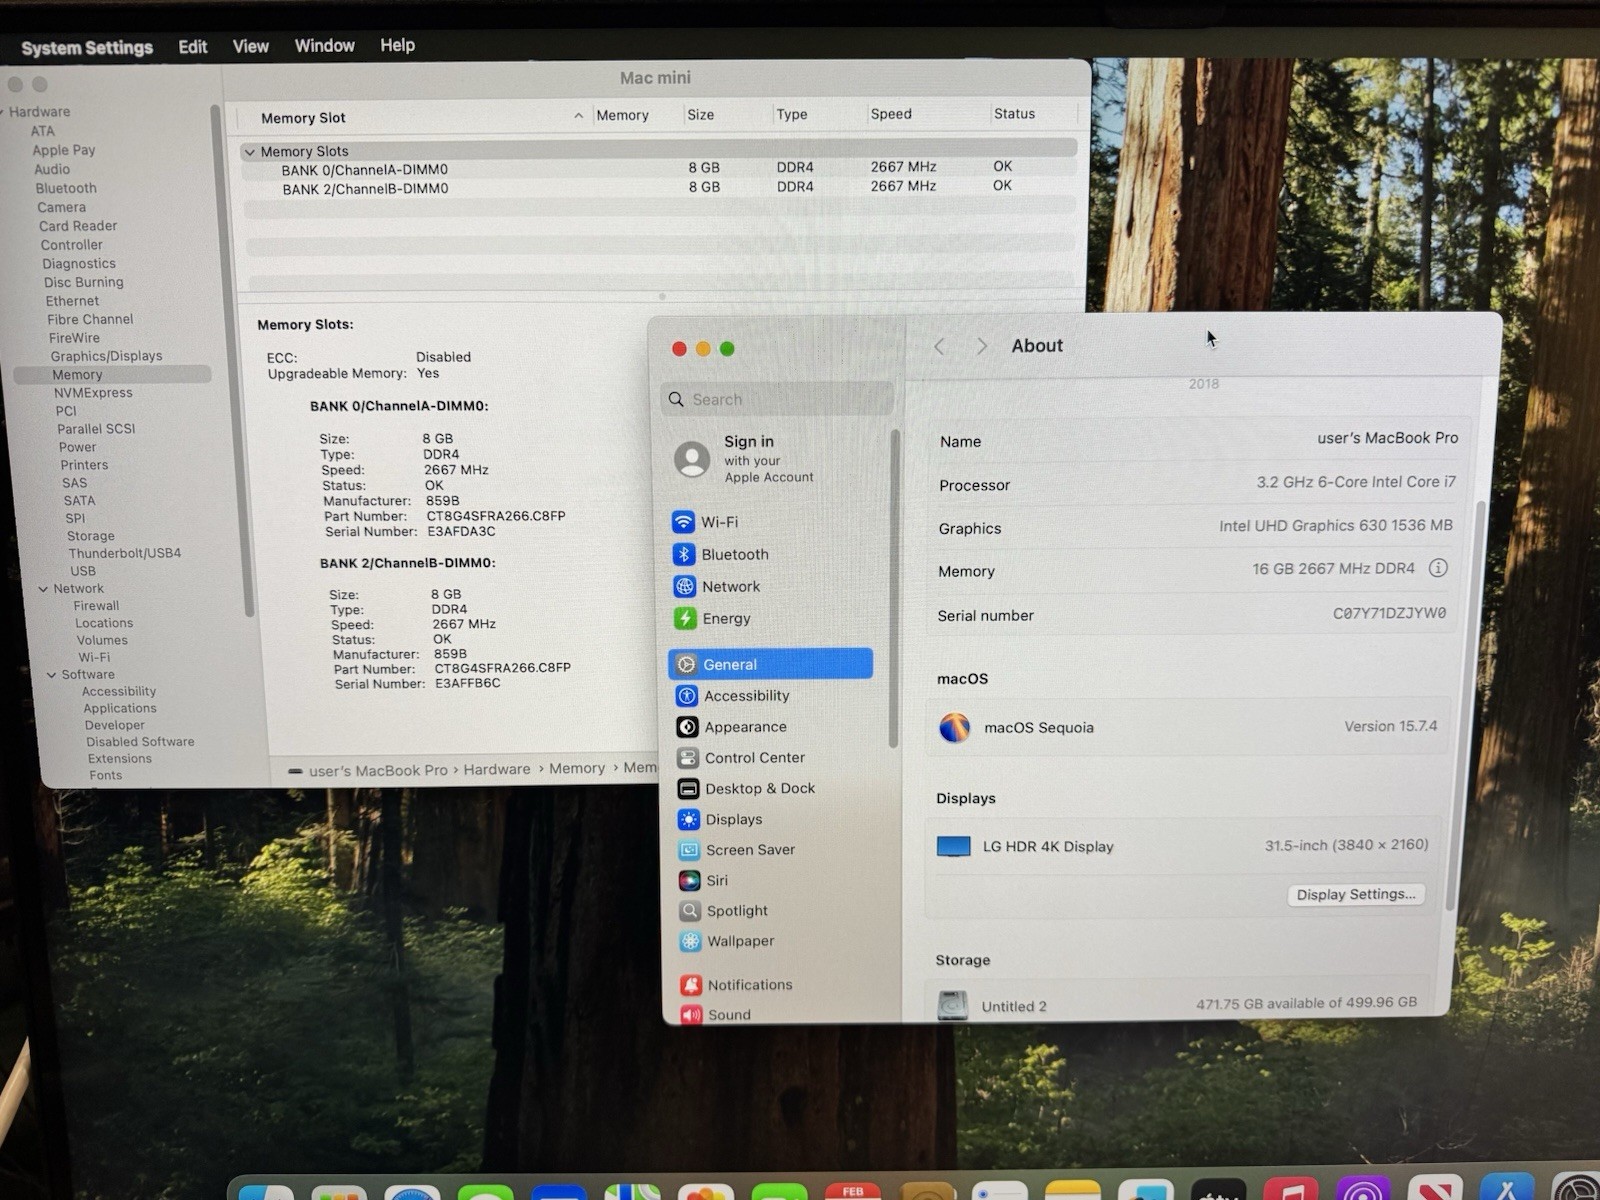Click the Display Settings... button
1600x1200 pixels.
tap(1356, 894)
